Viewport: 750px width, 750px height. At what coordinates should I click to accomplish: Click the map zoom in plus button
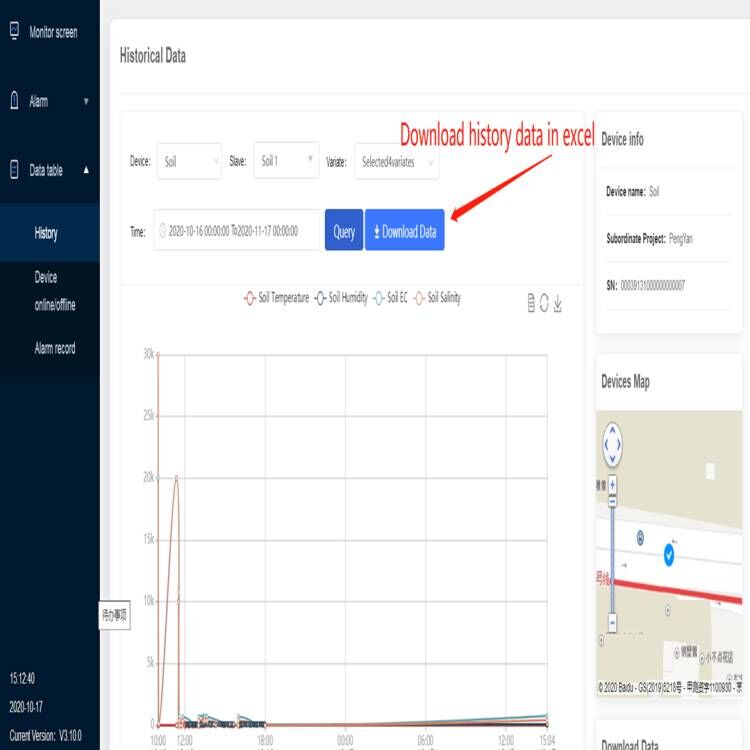(x=612, y=485)
